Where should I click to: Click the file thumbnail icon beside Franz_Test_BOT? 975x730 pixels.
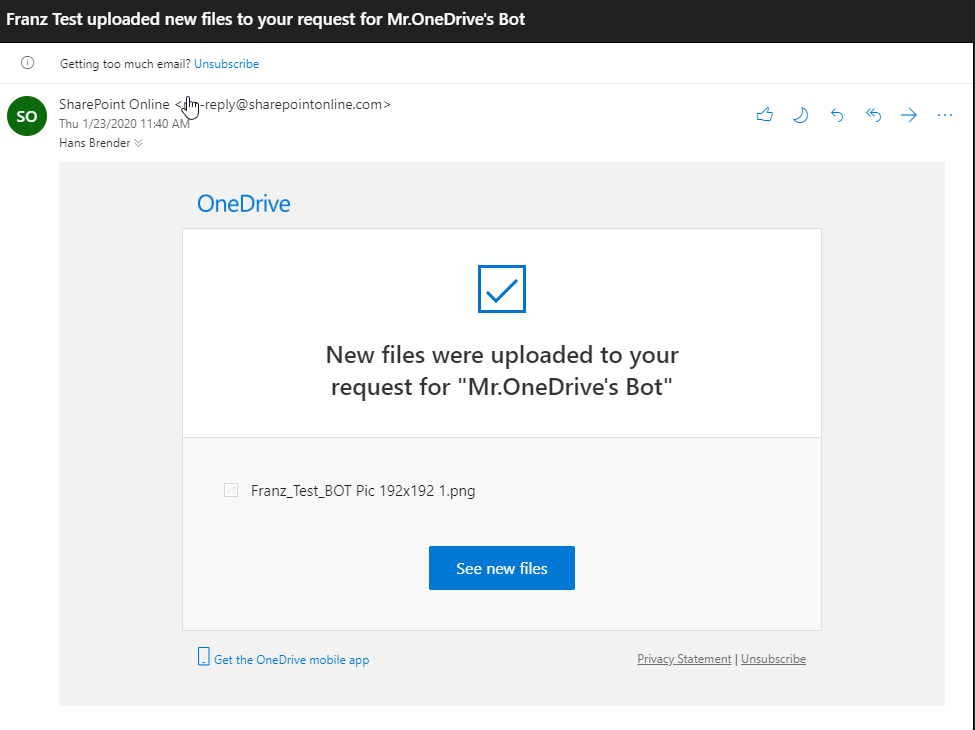231,490
